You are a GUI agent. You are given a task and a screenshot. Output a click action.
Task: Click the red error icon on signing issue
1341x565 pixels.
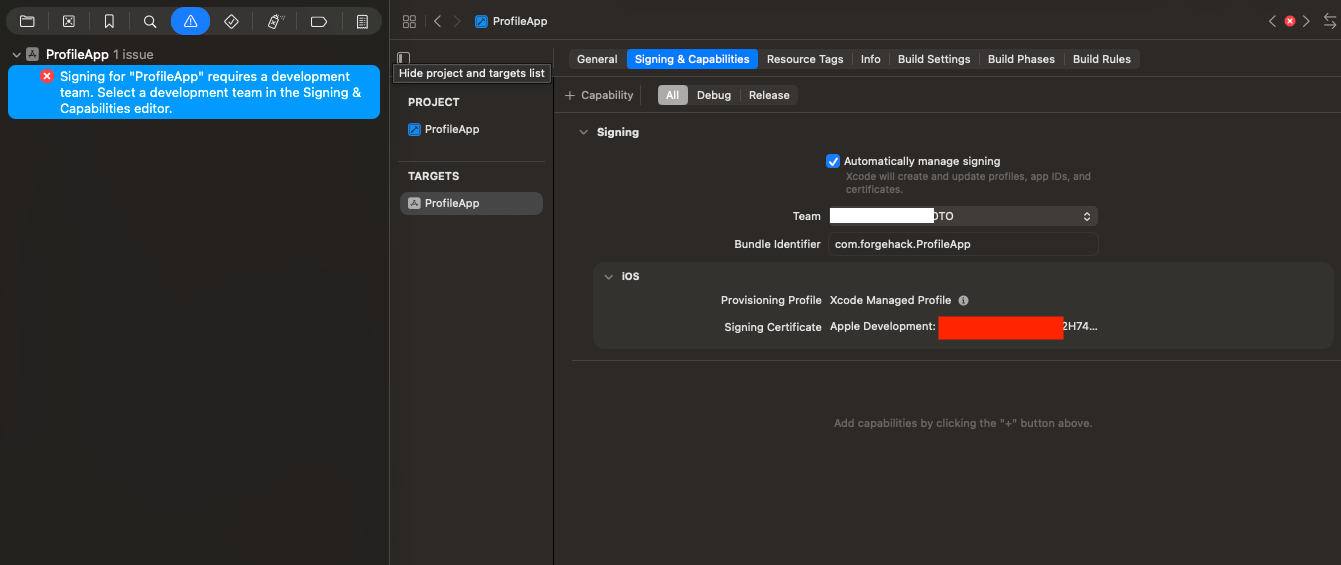coord(46,76)
